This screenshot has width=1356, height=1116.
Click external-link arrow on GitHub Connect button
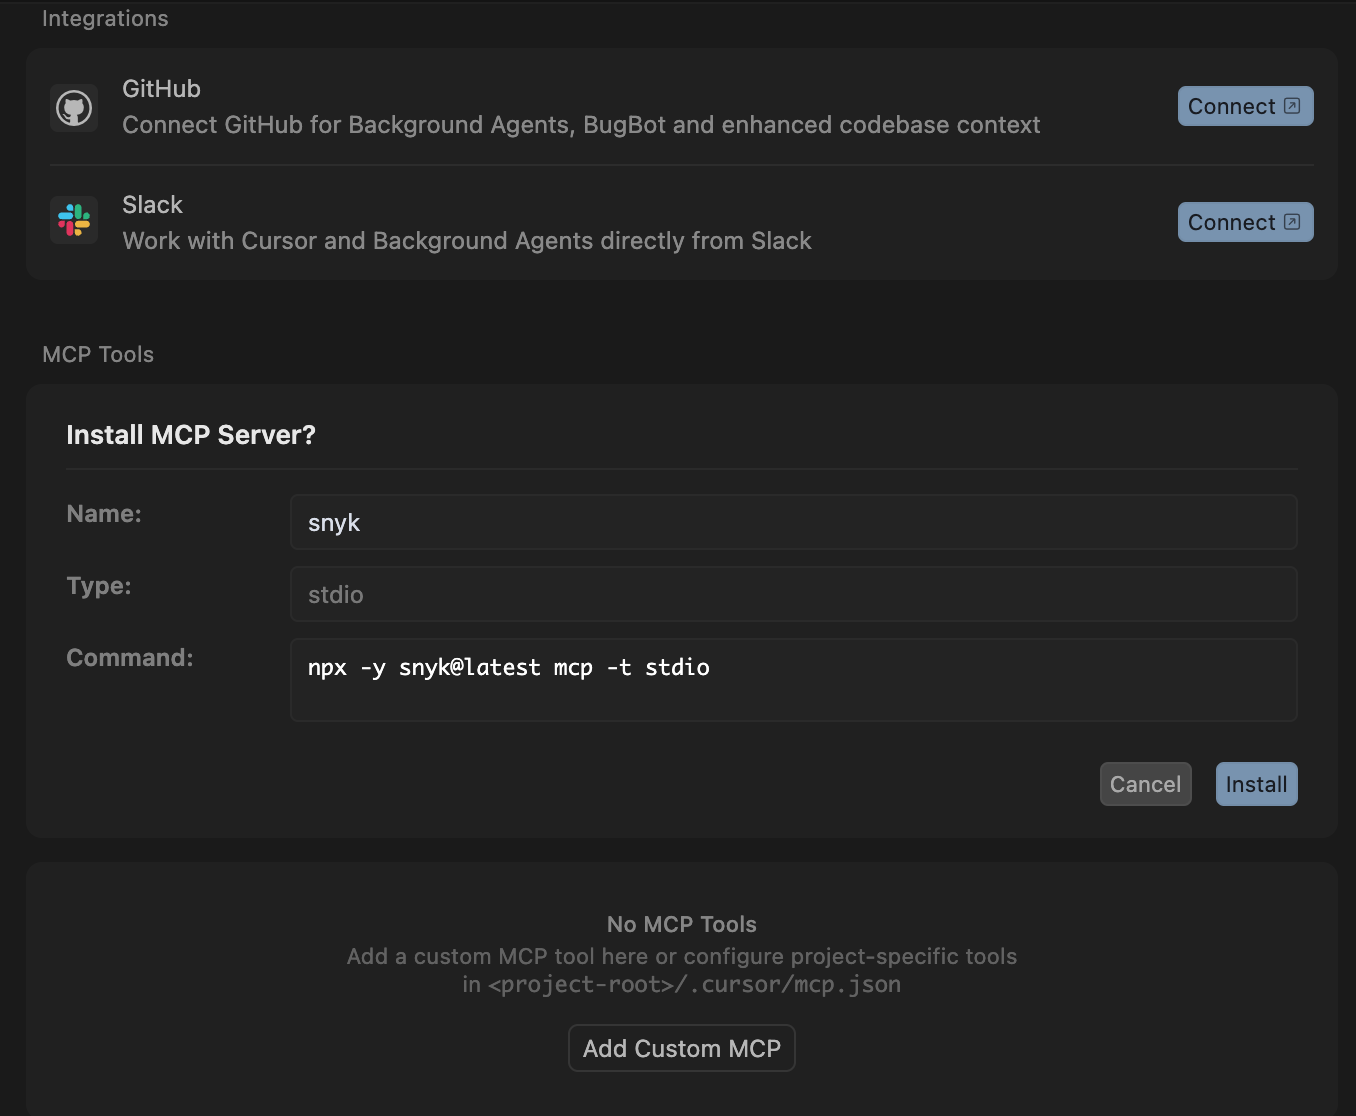click(1292, 106)
